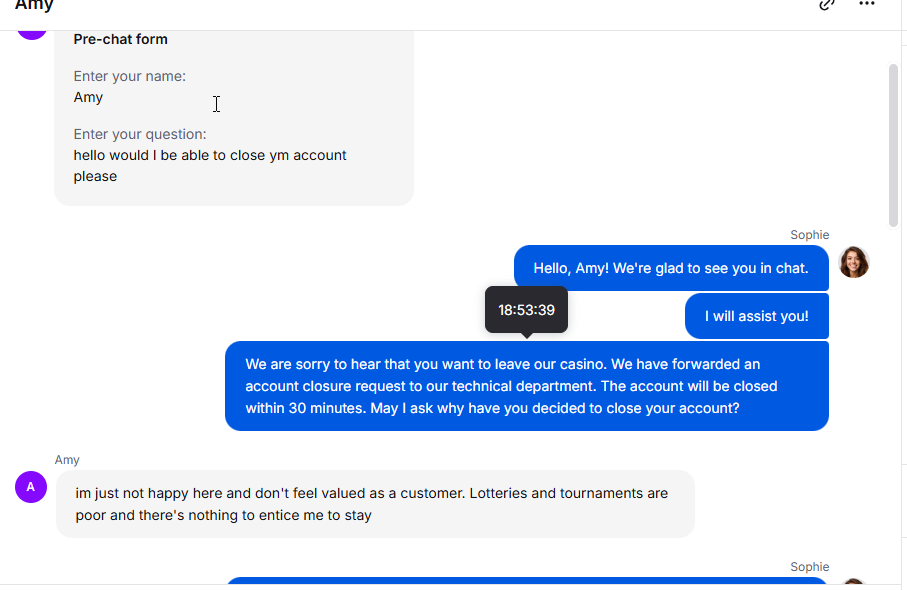This screenshot has height=590, width=907.
Task: Click Amy's "not happy here" reply message
Action: [375, 504]
